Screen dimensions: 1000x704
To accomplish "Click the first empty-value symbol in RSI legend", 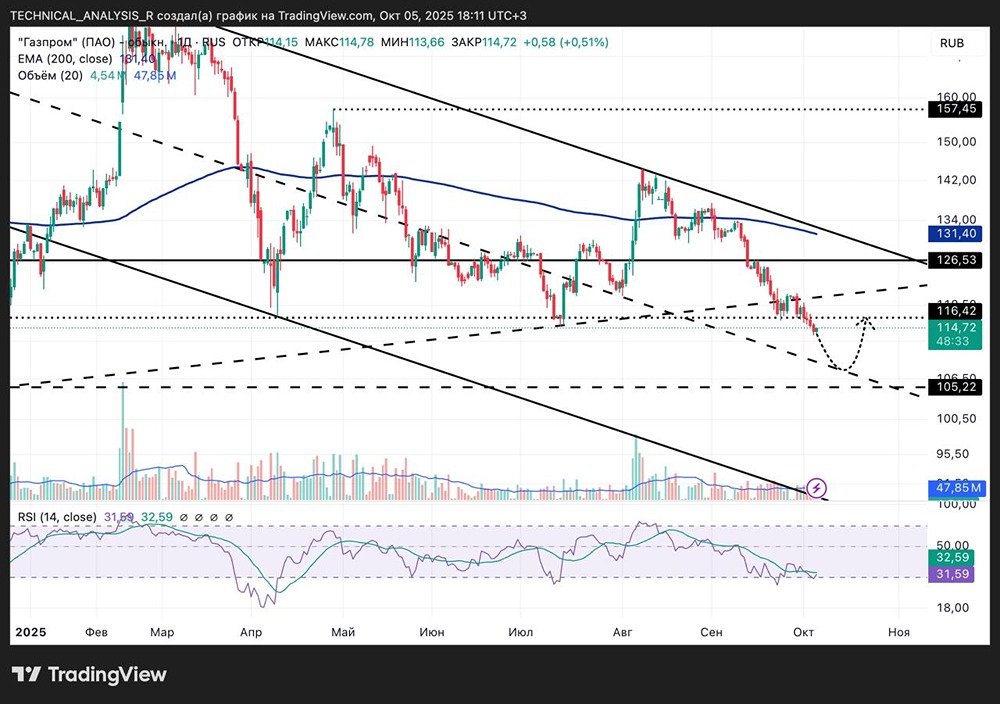I will (x=184, y=517).
